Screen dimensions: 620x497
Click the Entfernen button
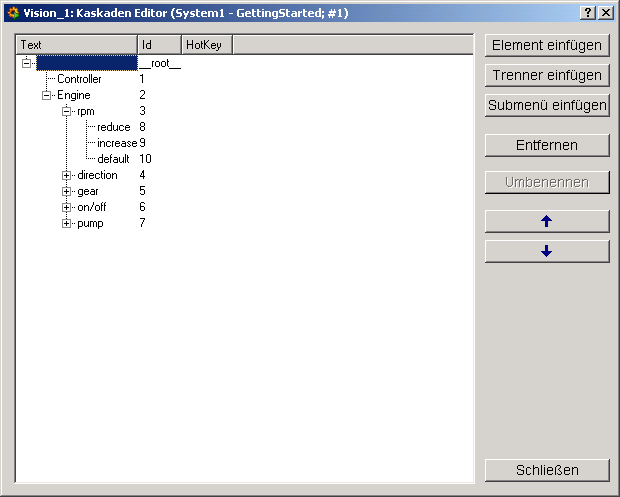(x=547, y=145)
